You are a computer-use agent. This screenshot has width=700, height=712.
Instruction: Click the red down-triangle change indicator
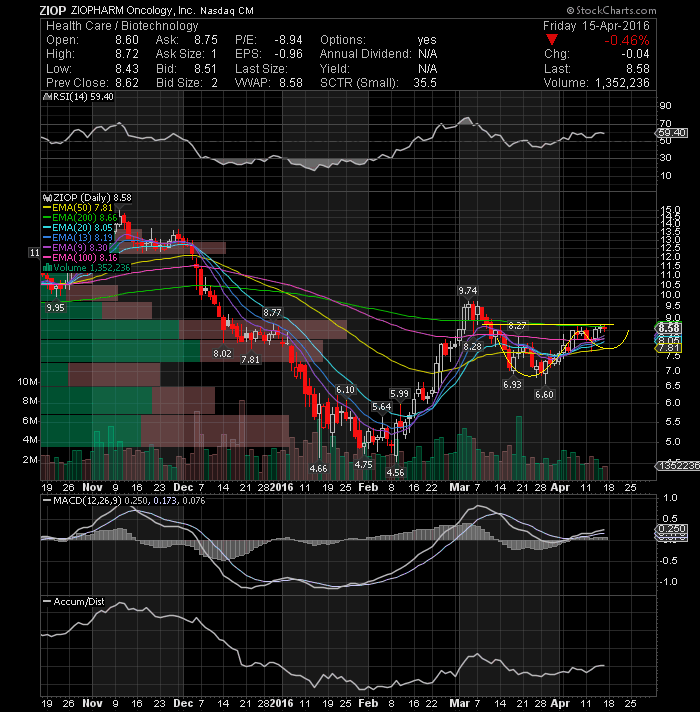(x=552, y=40)
